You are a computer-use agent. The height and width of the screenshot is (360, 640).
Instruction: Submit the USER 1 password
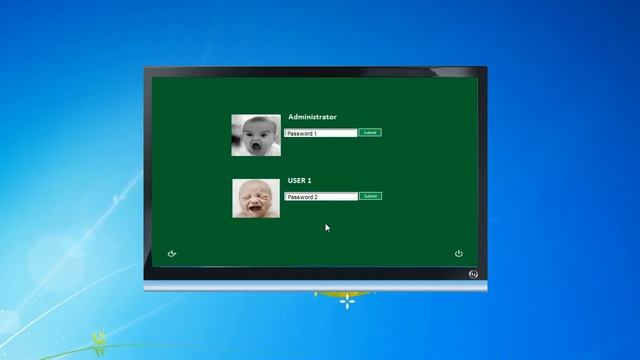tap(370, 196)
